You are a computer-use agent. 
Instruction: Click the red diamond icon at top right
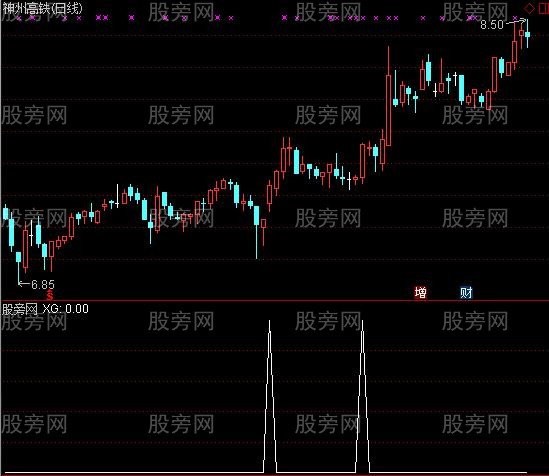click(529, 8)
